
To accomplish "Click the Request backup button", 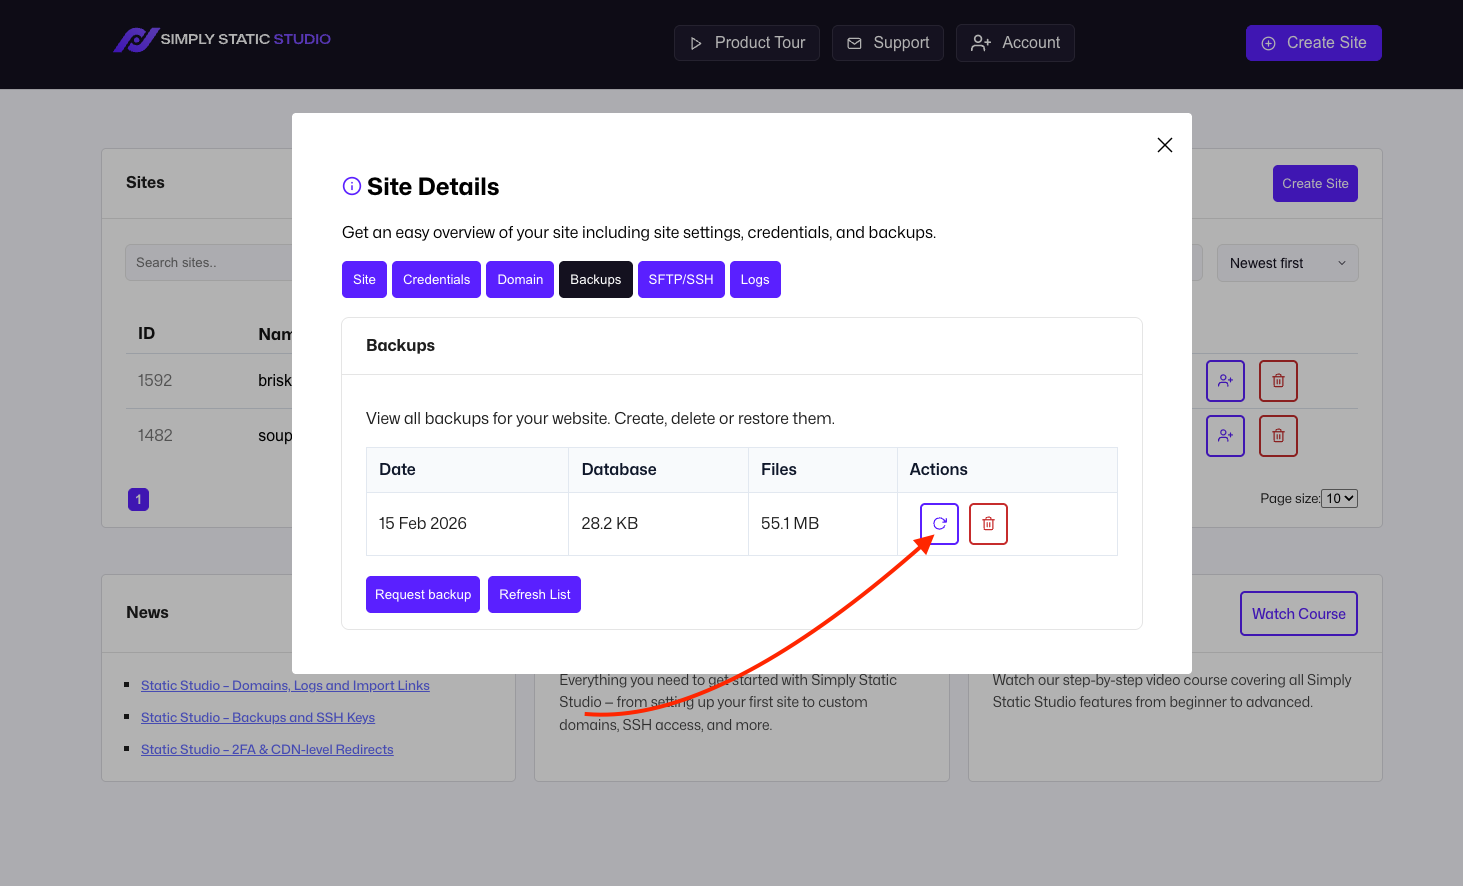I will point(423,595).
